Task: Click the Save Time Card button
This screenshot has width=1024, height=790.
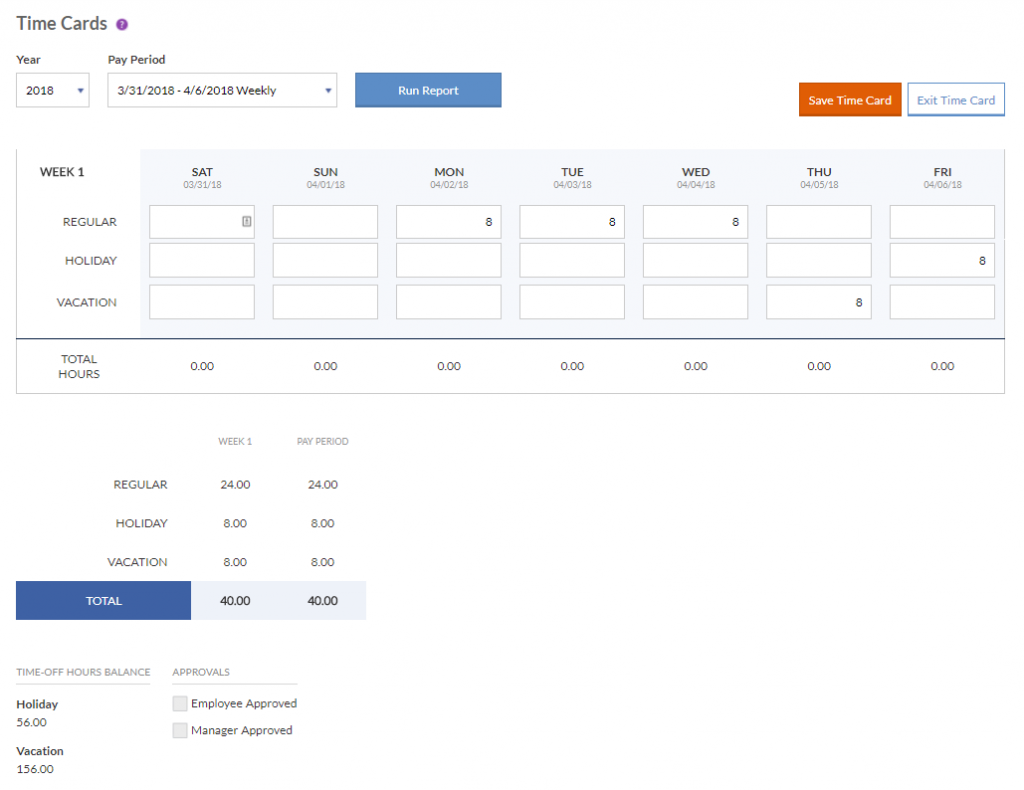Action: 849,100
